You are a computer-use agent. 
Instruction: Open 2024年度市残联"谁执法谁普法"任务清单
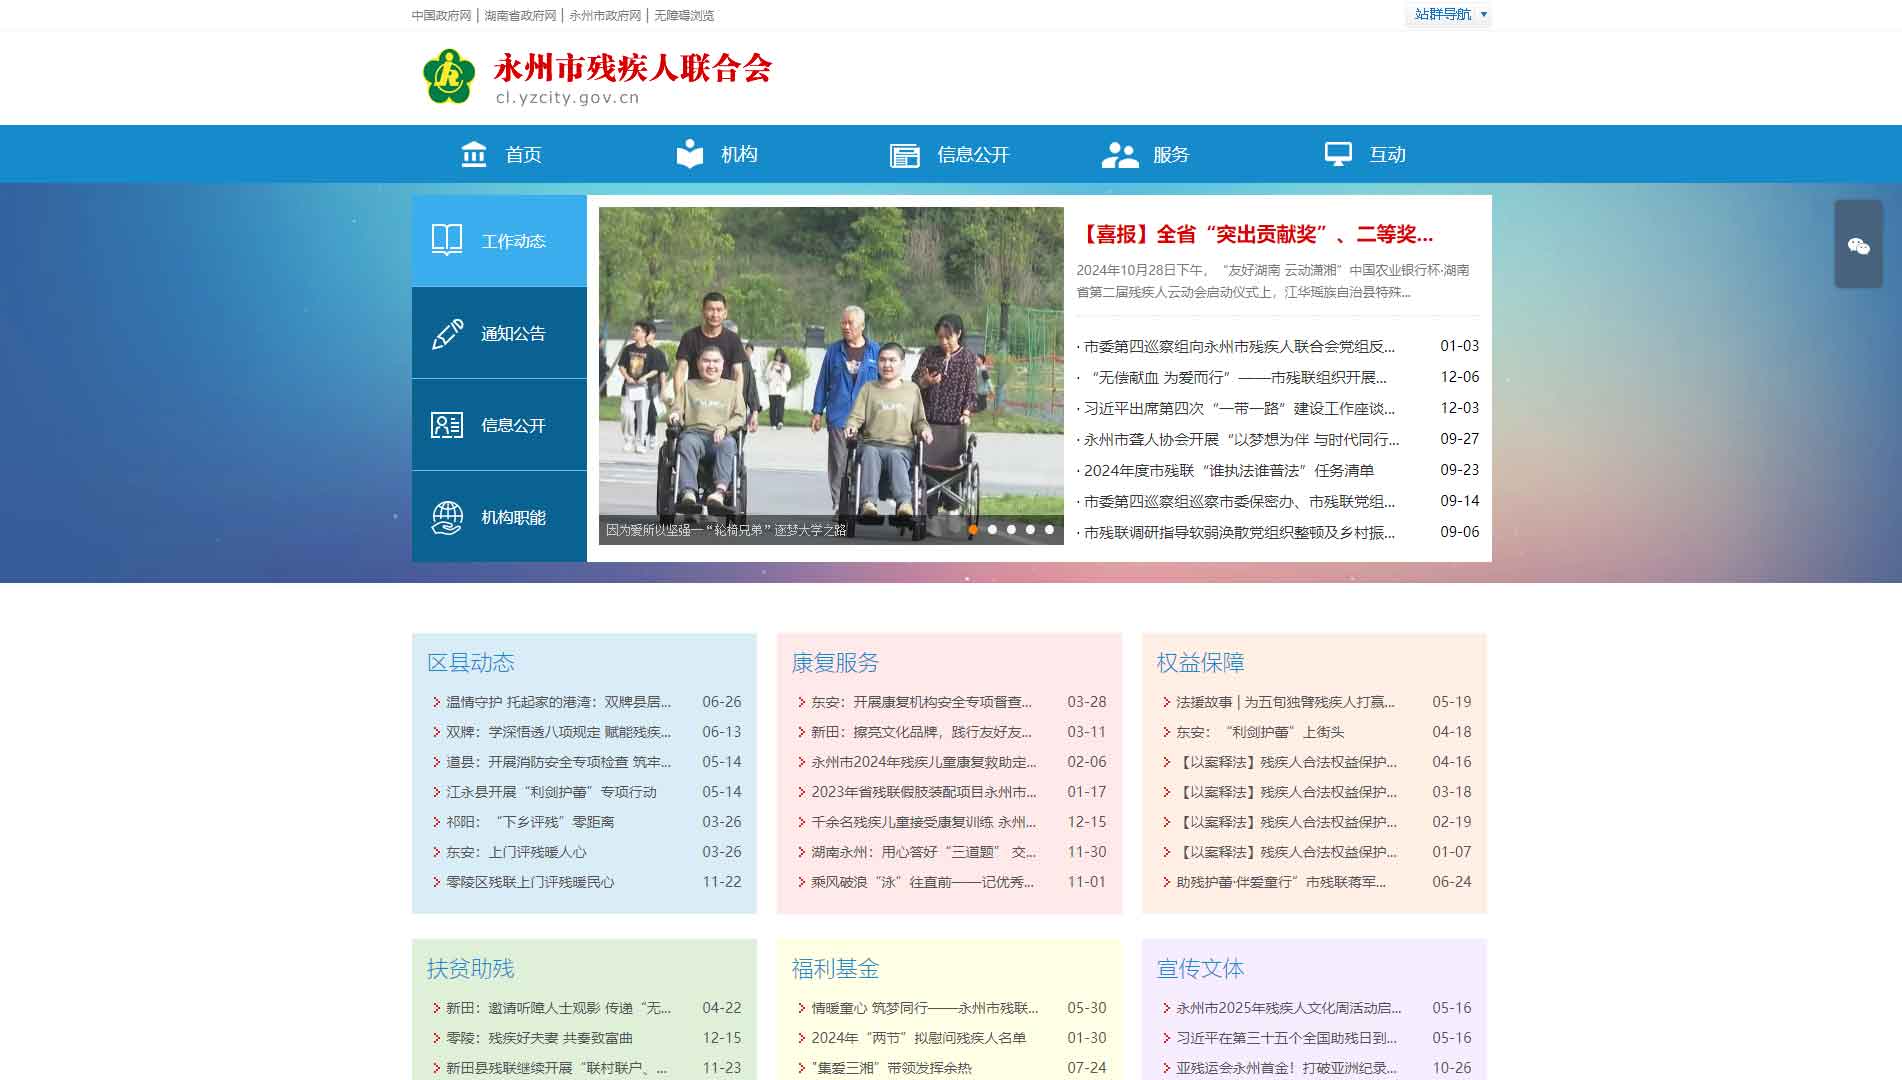point(1229,470)
